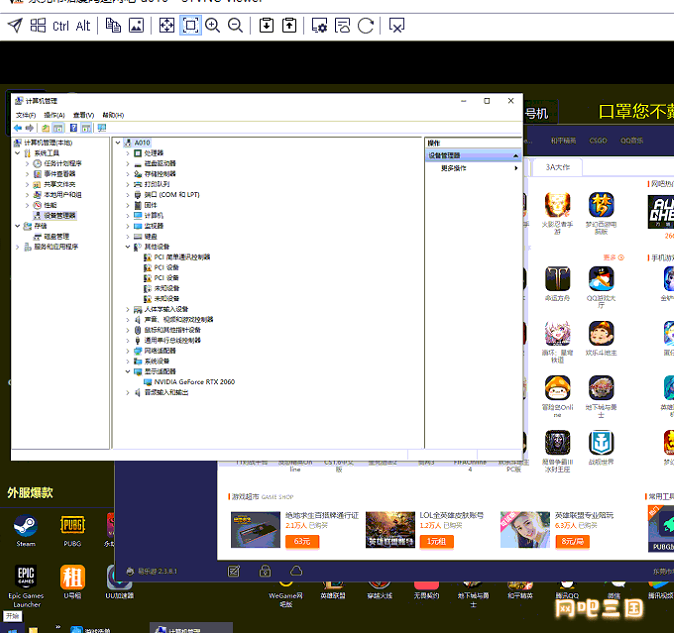
Task: Open the 文件(F) menu
Action: click(26, 115)
